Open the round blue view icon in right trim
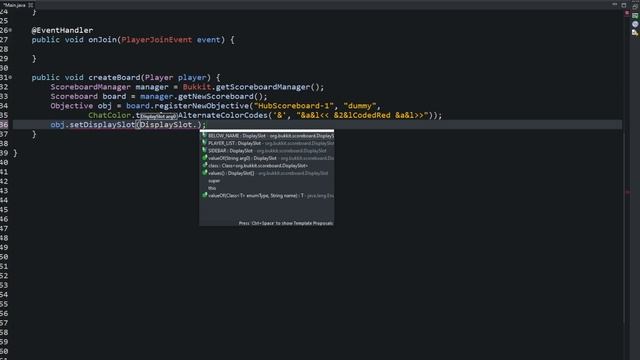The width and height of the screenshot is (640, 360). tap(635, 24)
